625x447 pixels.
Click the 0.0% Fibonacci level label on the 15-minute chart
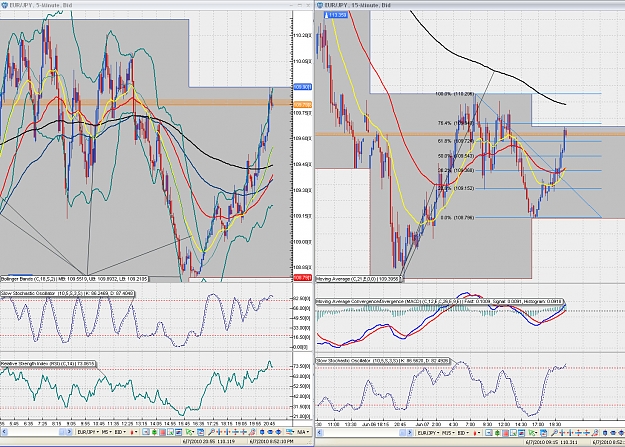pos(458,218)
